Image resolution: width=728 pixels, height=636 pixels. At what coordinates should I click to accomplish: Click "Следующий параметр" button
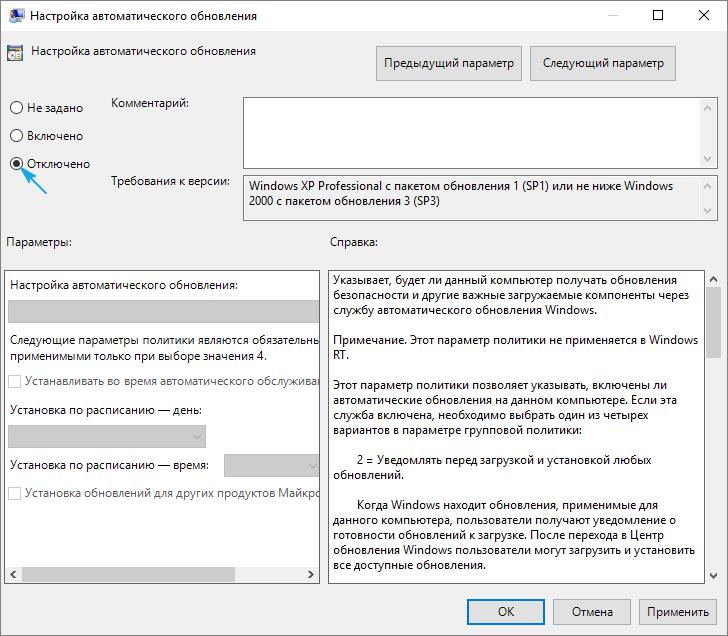[x=602, y=63]
